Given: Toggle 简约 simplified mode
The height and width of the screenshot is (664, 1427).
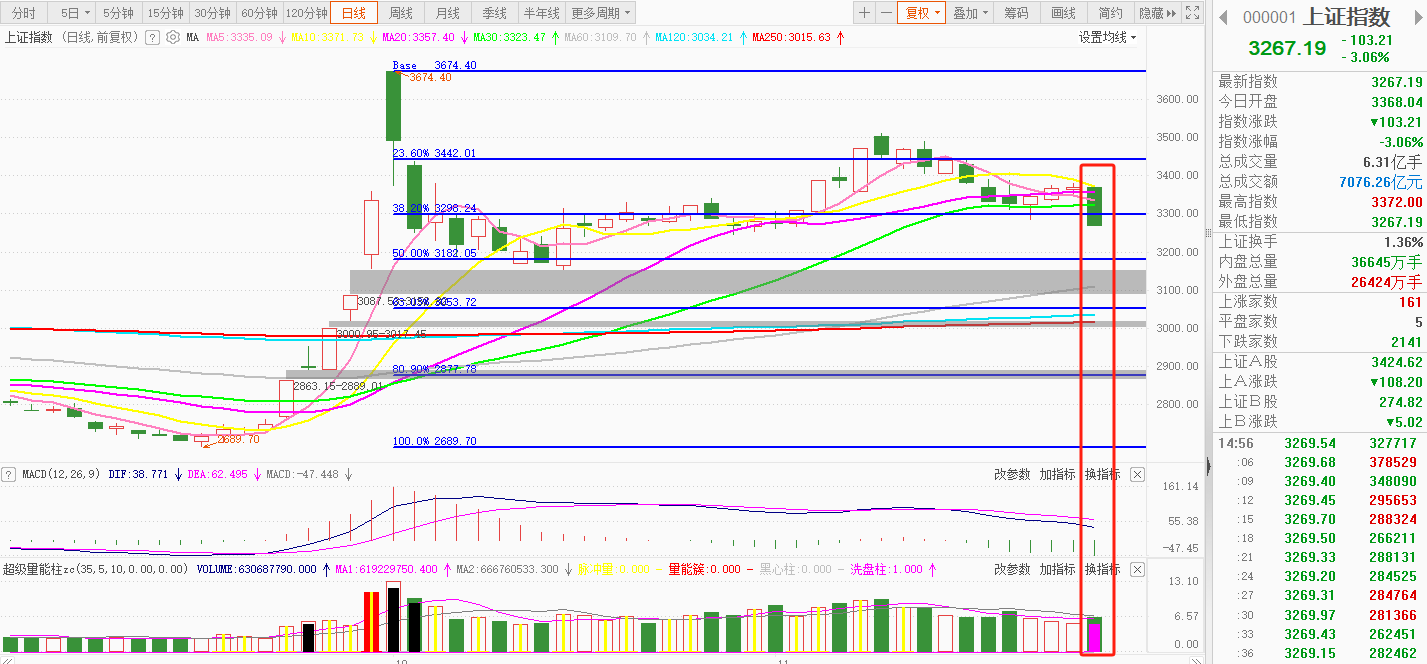Looking at the screenshot, I should click(1110, 13).
